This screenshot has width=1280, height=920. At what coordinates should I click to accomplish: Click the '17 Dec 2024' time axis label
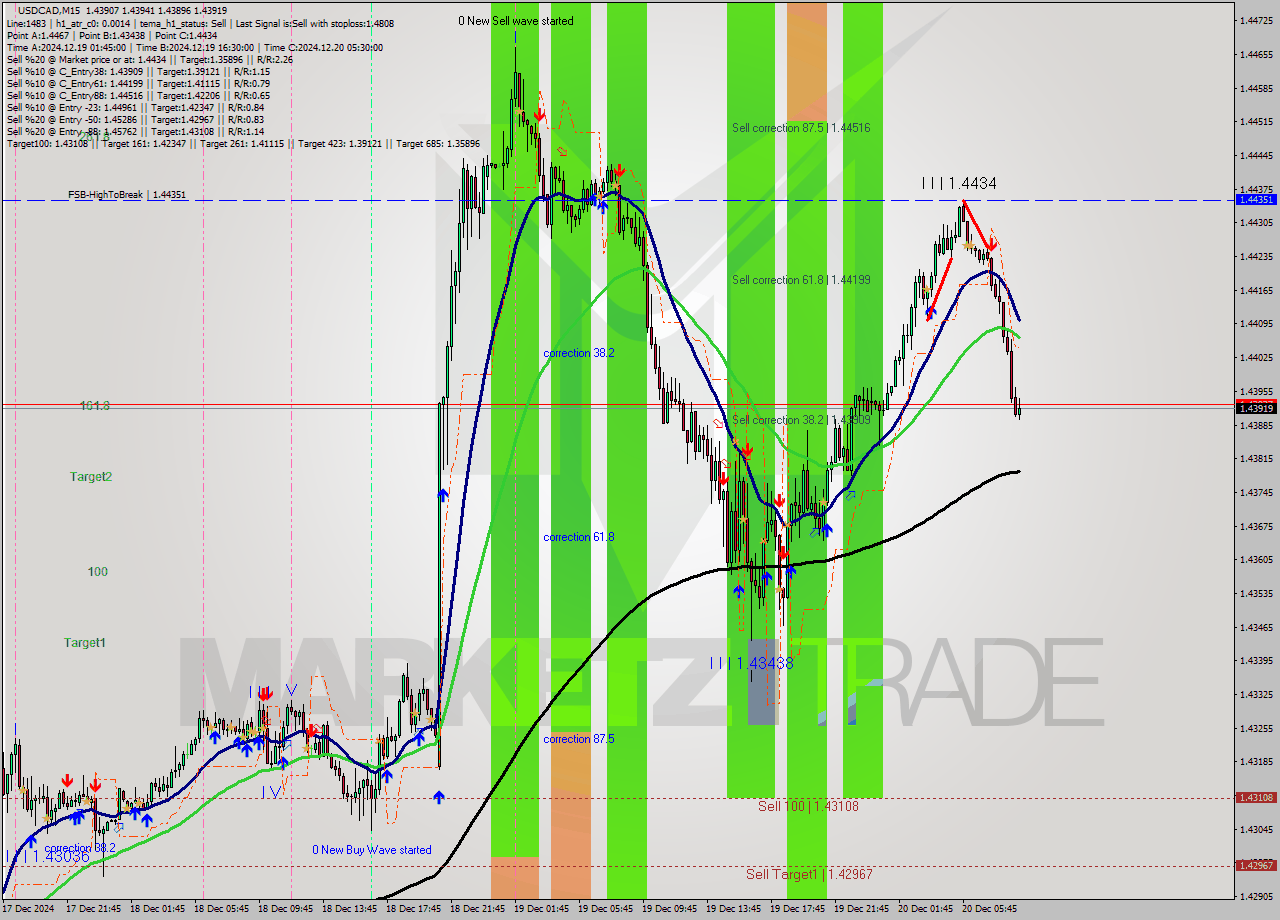29,909
